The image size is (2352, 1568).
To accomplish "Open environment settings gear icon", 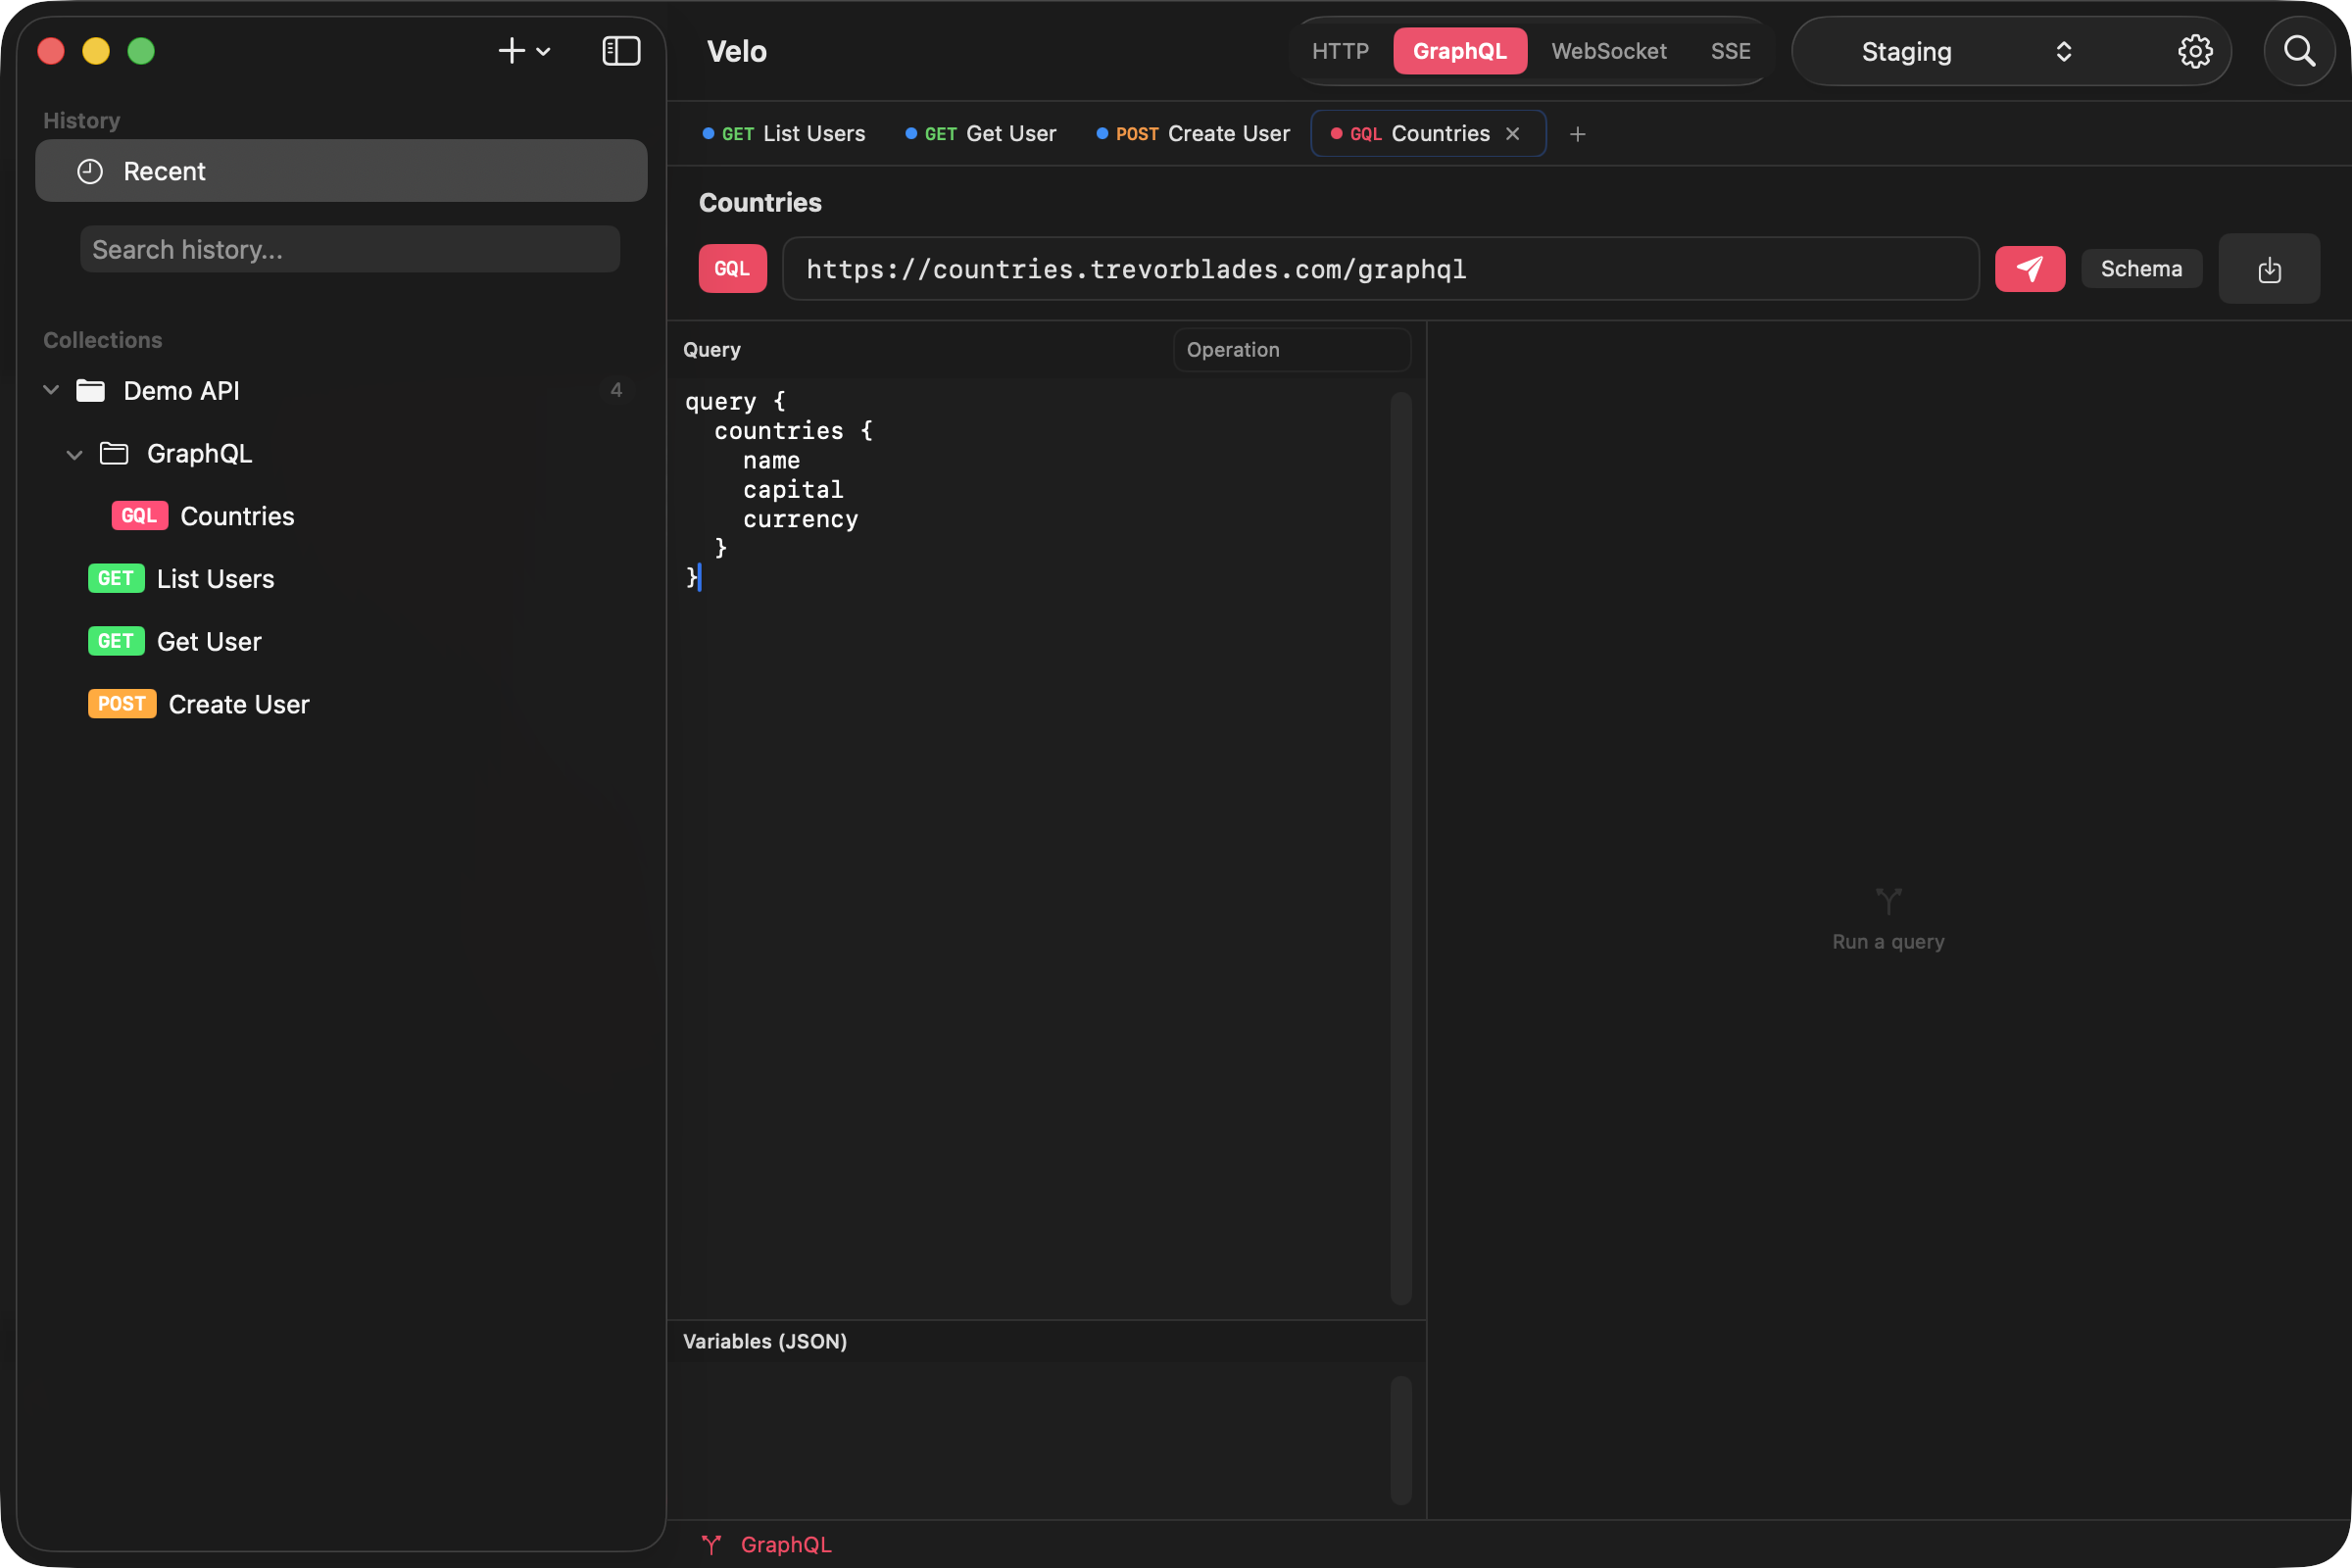I will click(x=2195, y=51).
